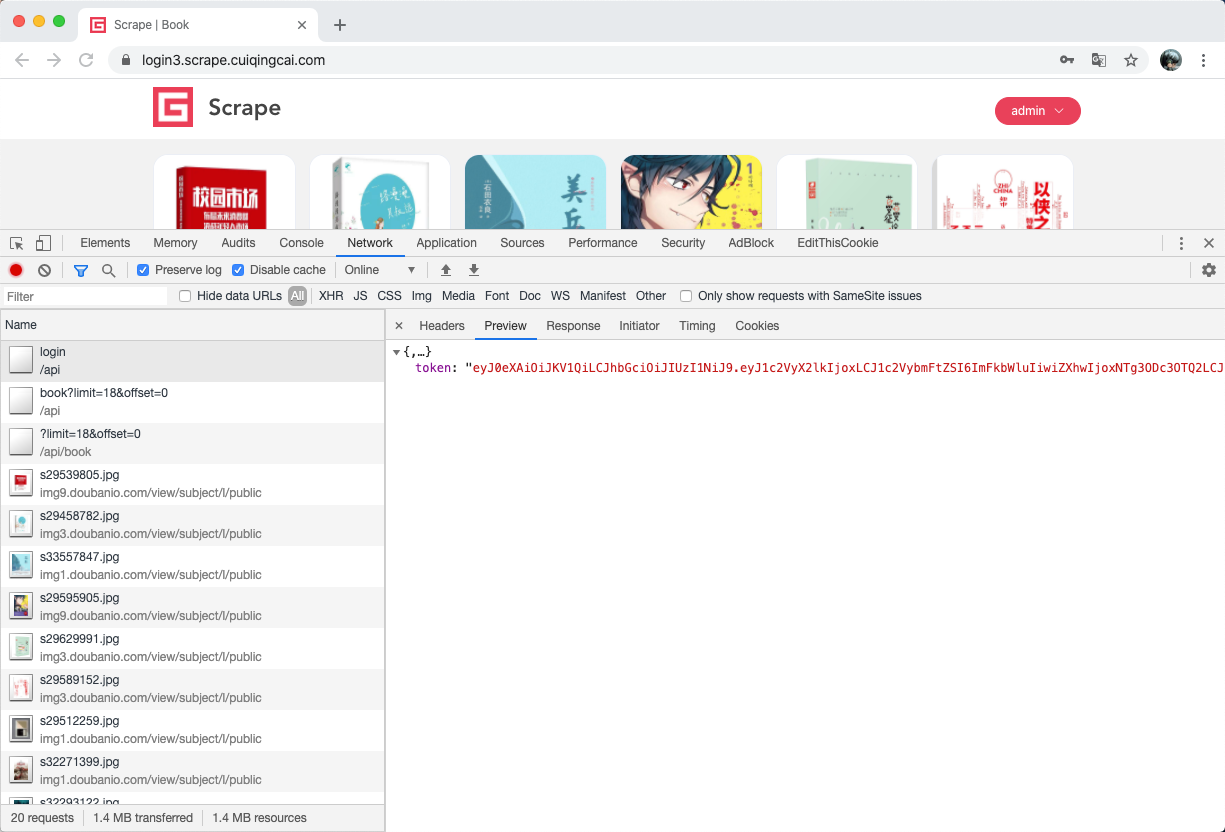Enable Only show requests with SameSite issues
1225x832 pixels.
pyautogui.click(x=686, y=296)
